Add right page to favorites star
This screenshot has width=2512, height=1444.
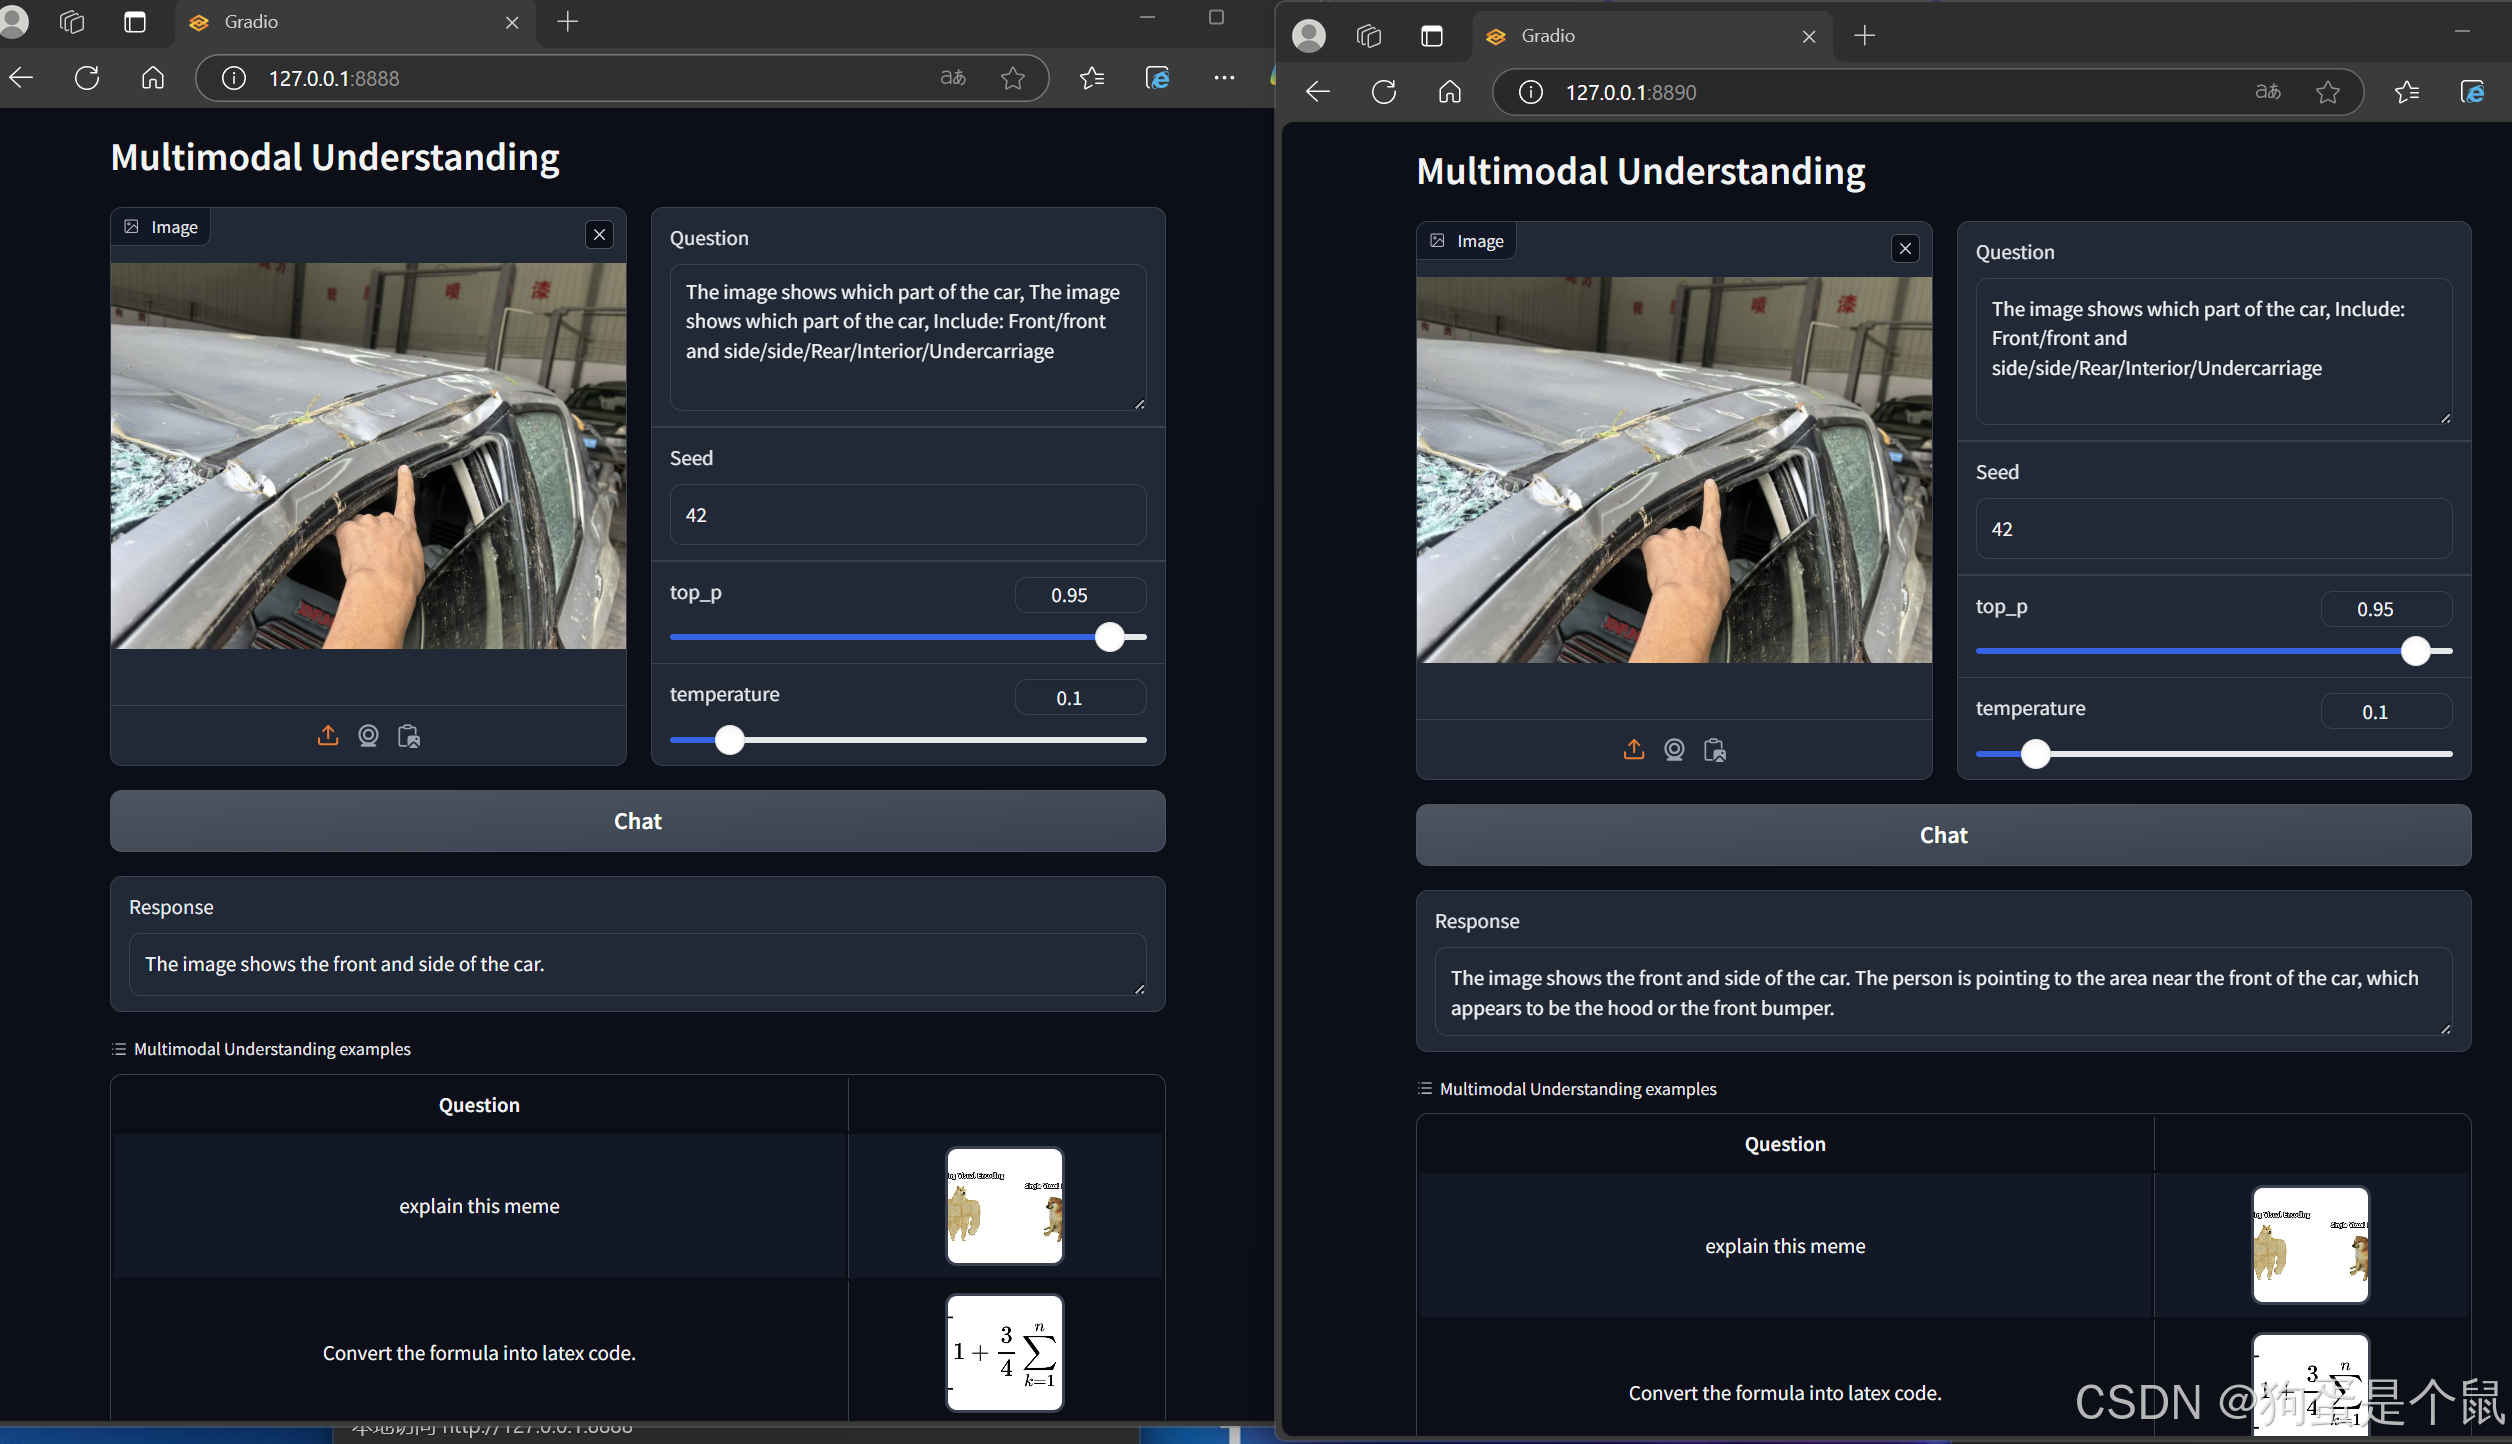[x=2327, y=92]
